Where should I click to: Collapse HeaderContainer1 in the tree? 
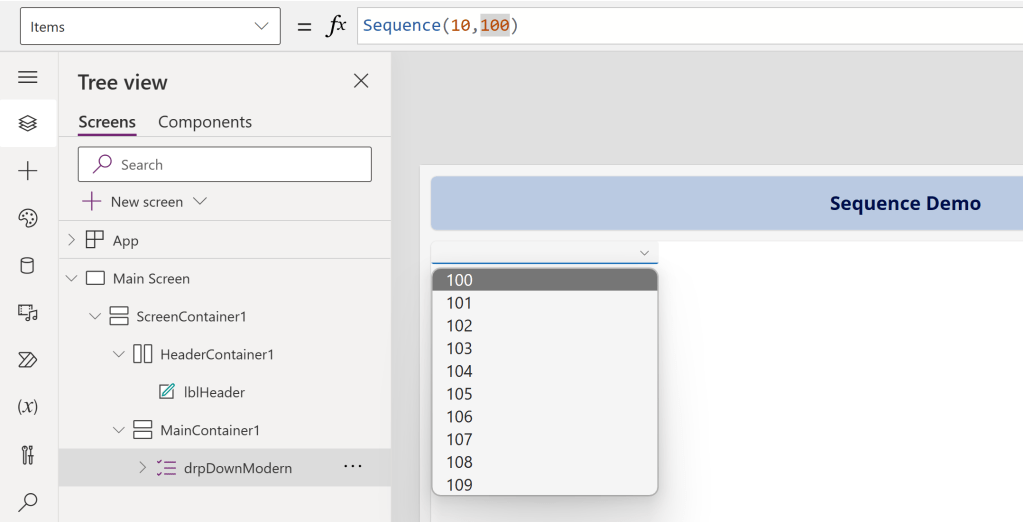(119, 354)
